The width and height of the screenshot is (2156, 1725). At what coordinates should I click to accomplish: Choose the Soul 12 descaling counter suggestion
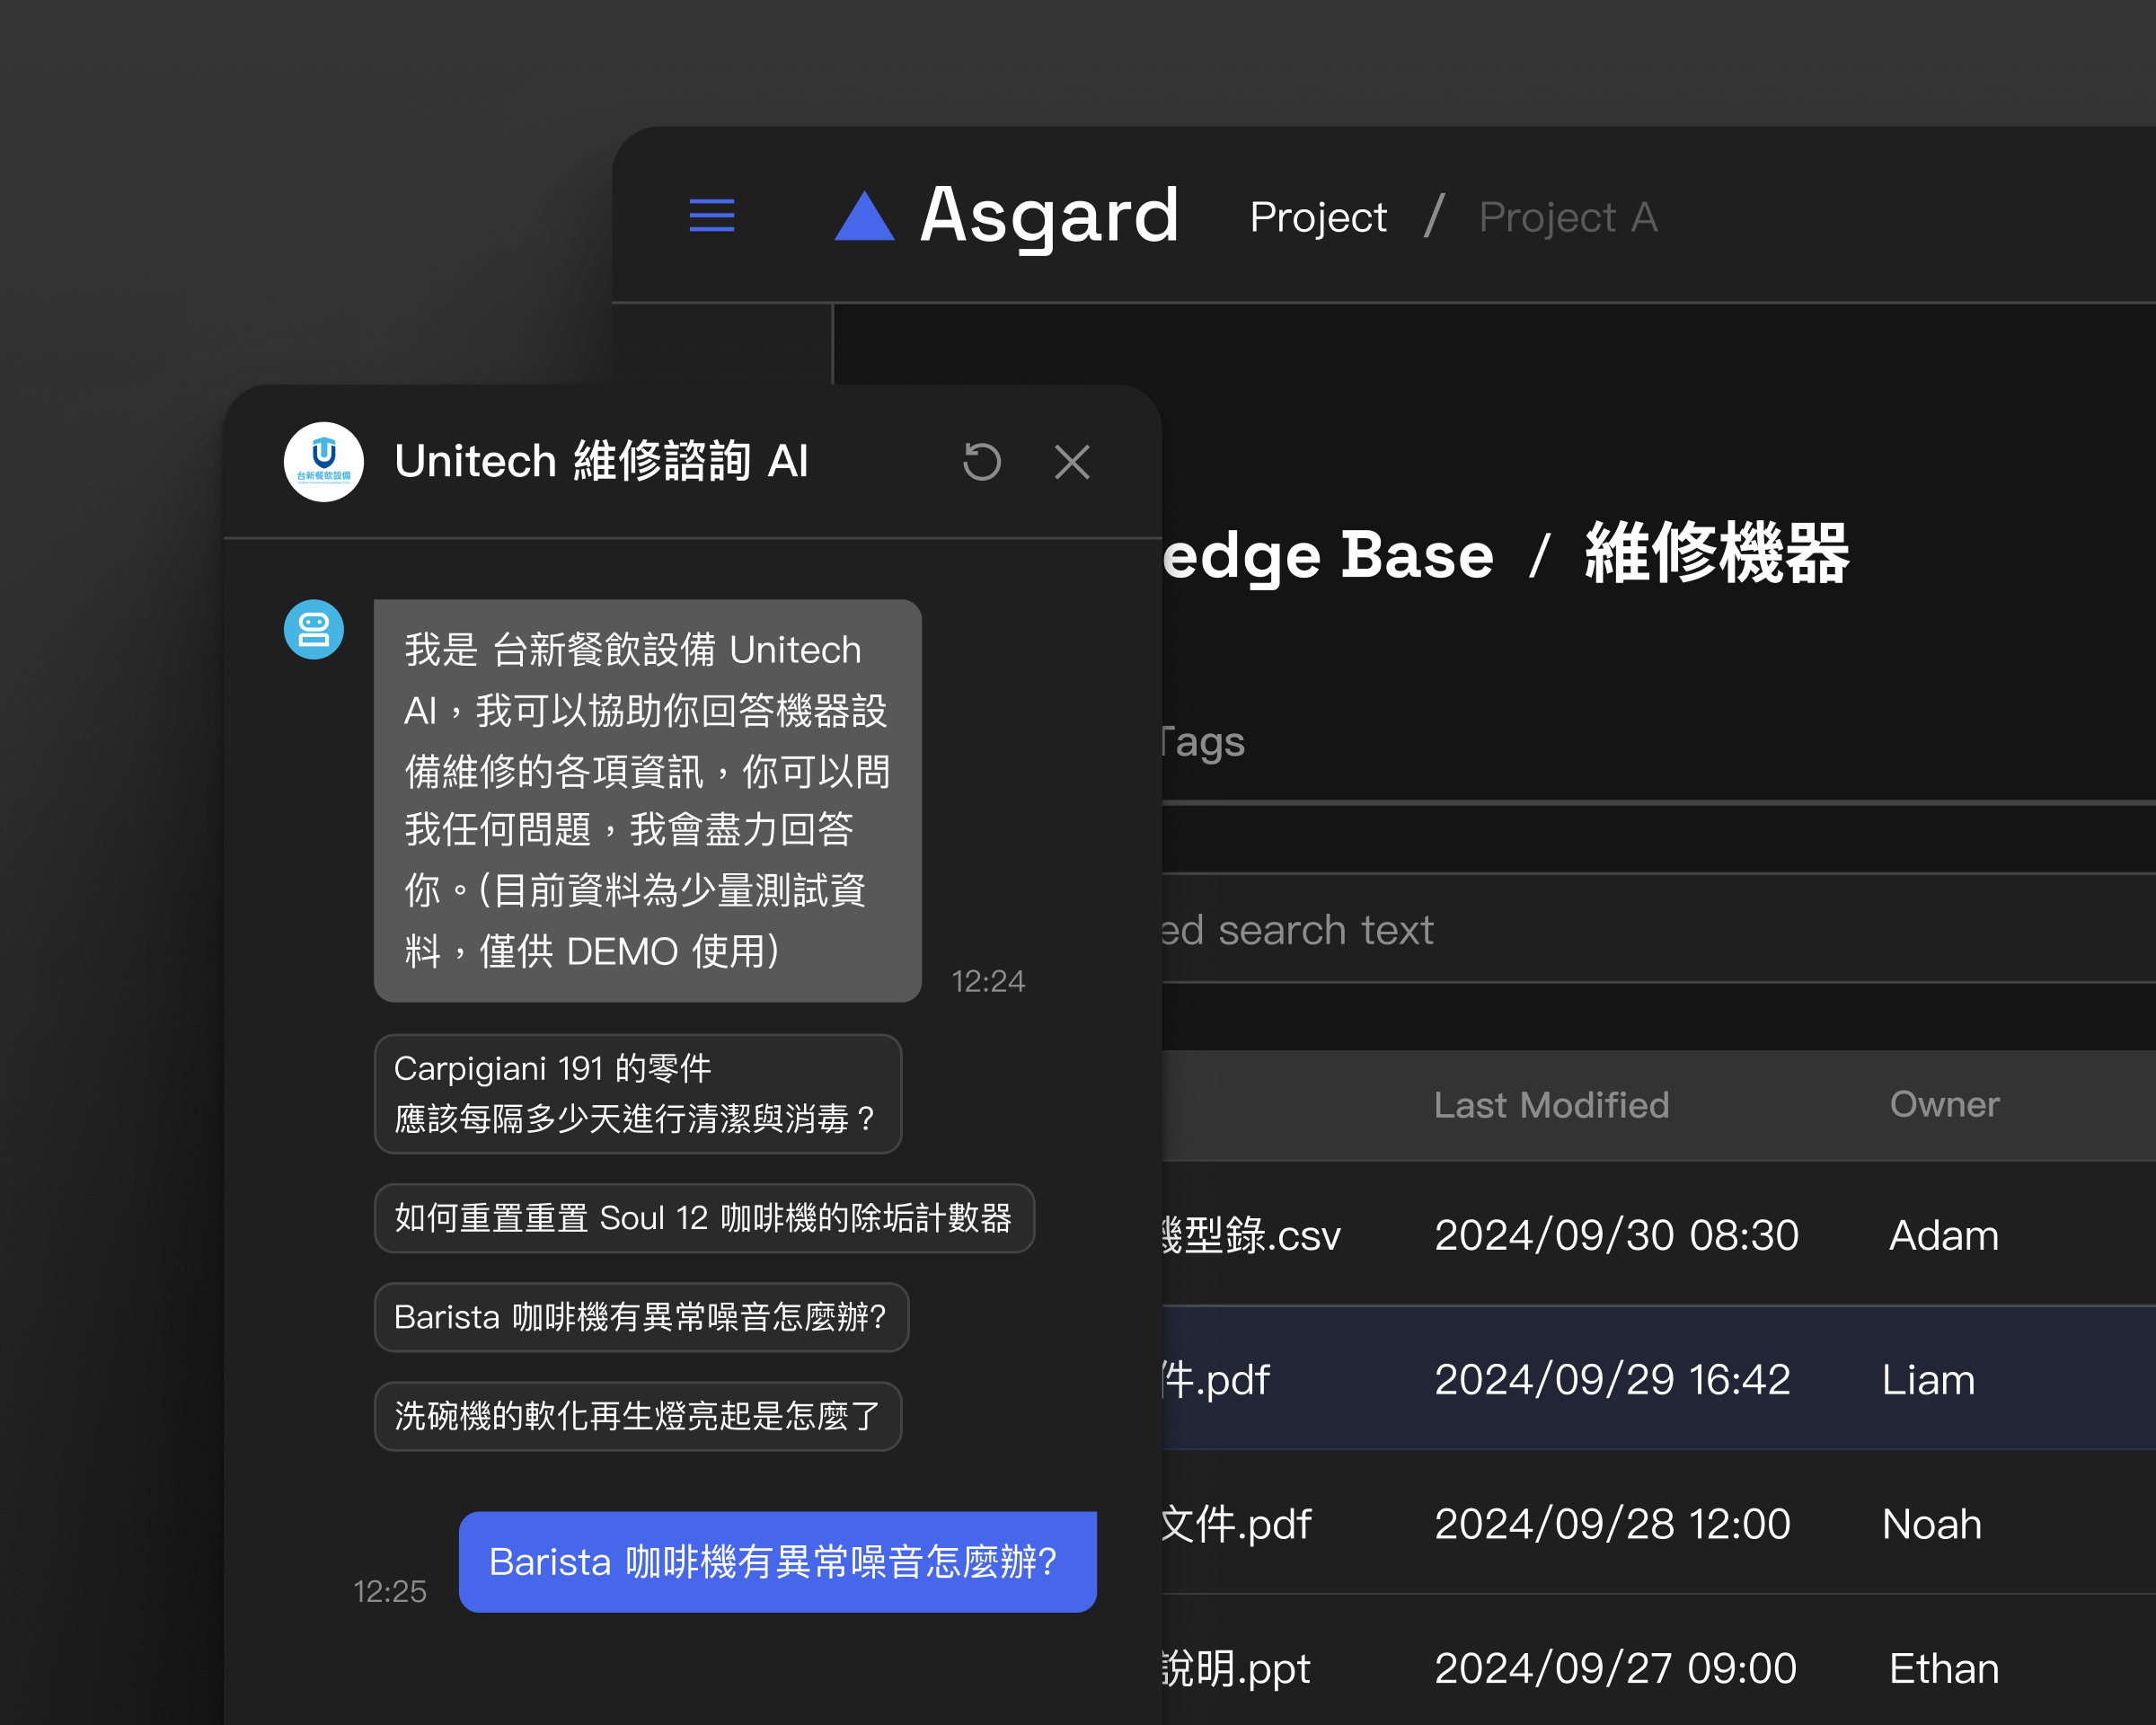coord(703,1218)
